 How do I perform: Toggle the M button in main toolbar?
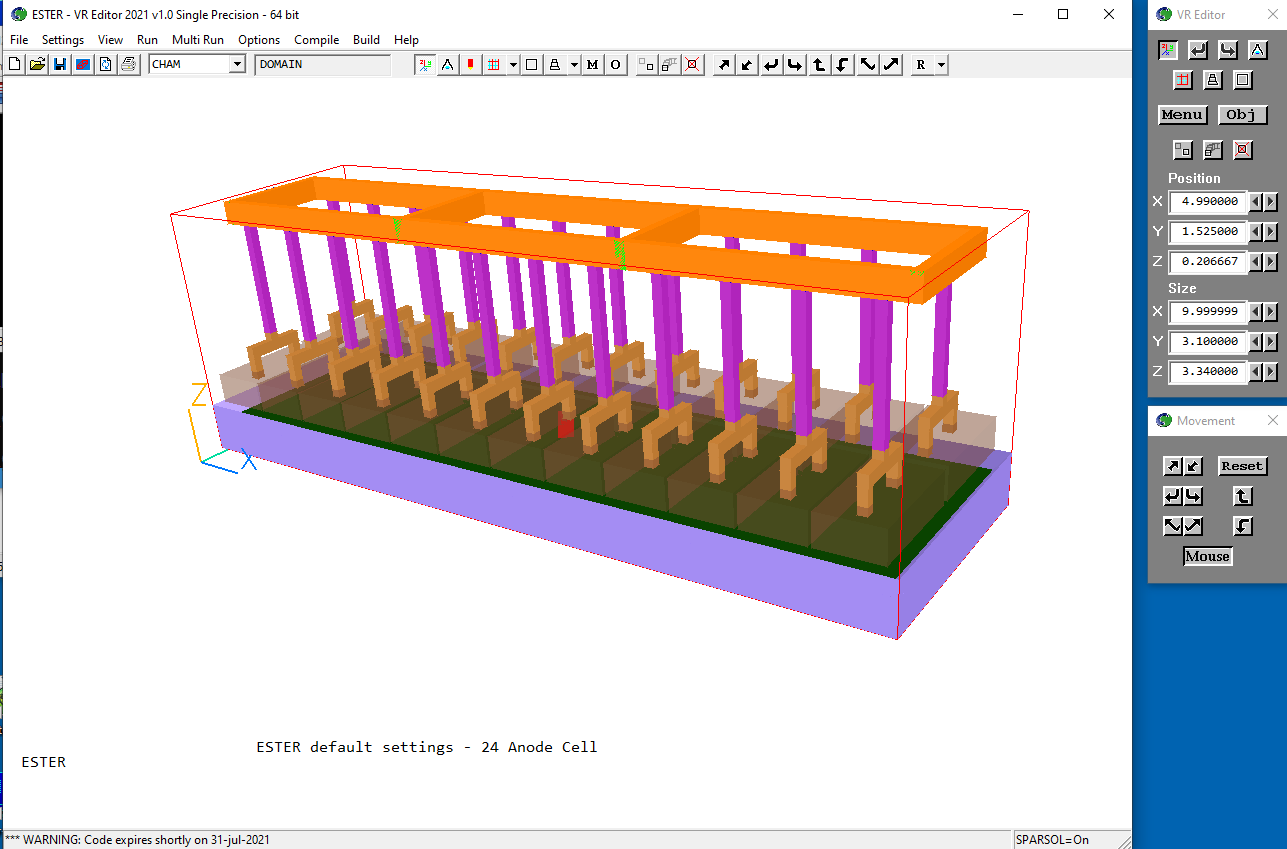pyautogui.click(x=592, y=65)
